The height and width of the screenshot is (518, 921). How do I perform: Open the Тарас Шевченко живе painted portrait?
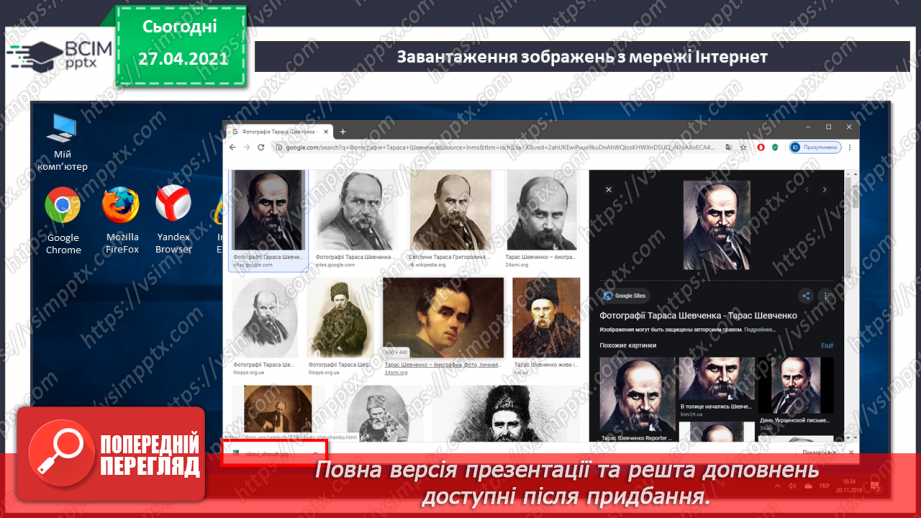[x=546, y=318]
